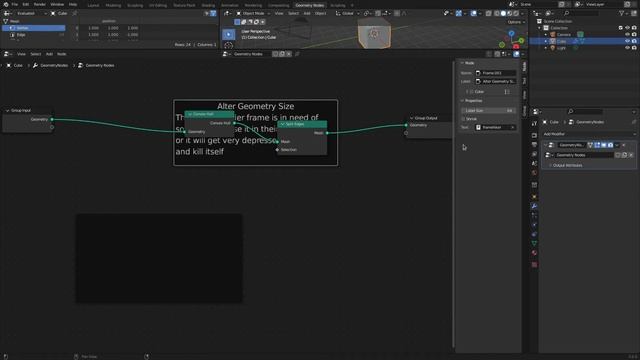Click Cube in node editor breadcrumb
This screenshot has height=360, width=640.
[15, 65]
